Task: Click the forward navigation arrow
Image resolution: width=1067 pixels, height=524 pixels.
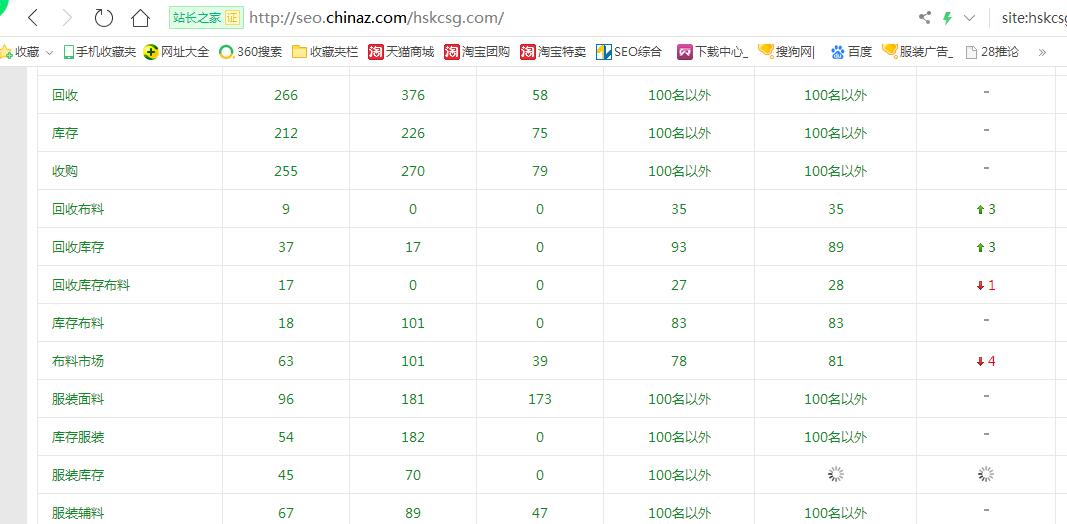Action: click(x=67, y=18)
